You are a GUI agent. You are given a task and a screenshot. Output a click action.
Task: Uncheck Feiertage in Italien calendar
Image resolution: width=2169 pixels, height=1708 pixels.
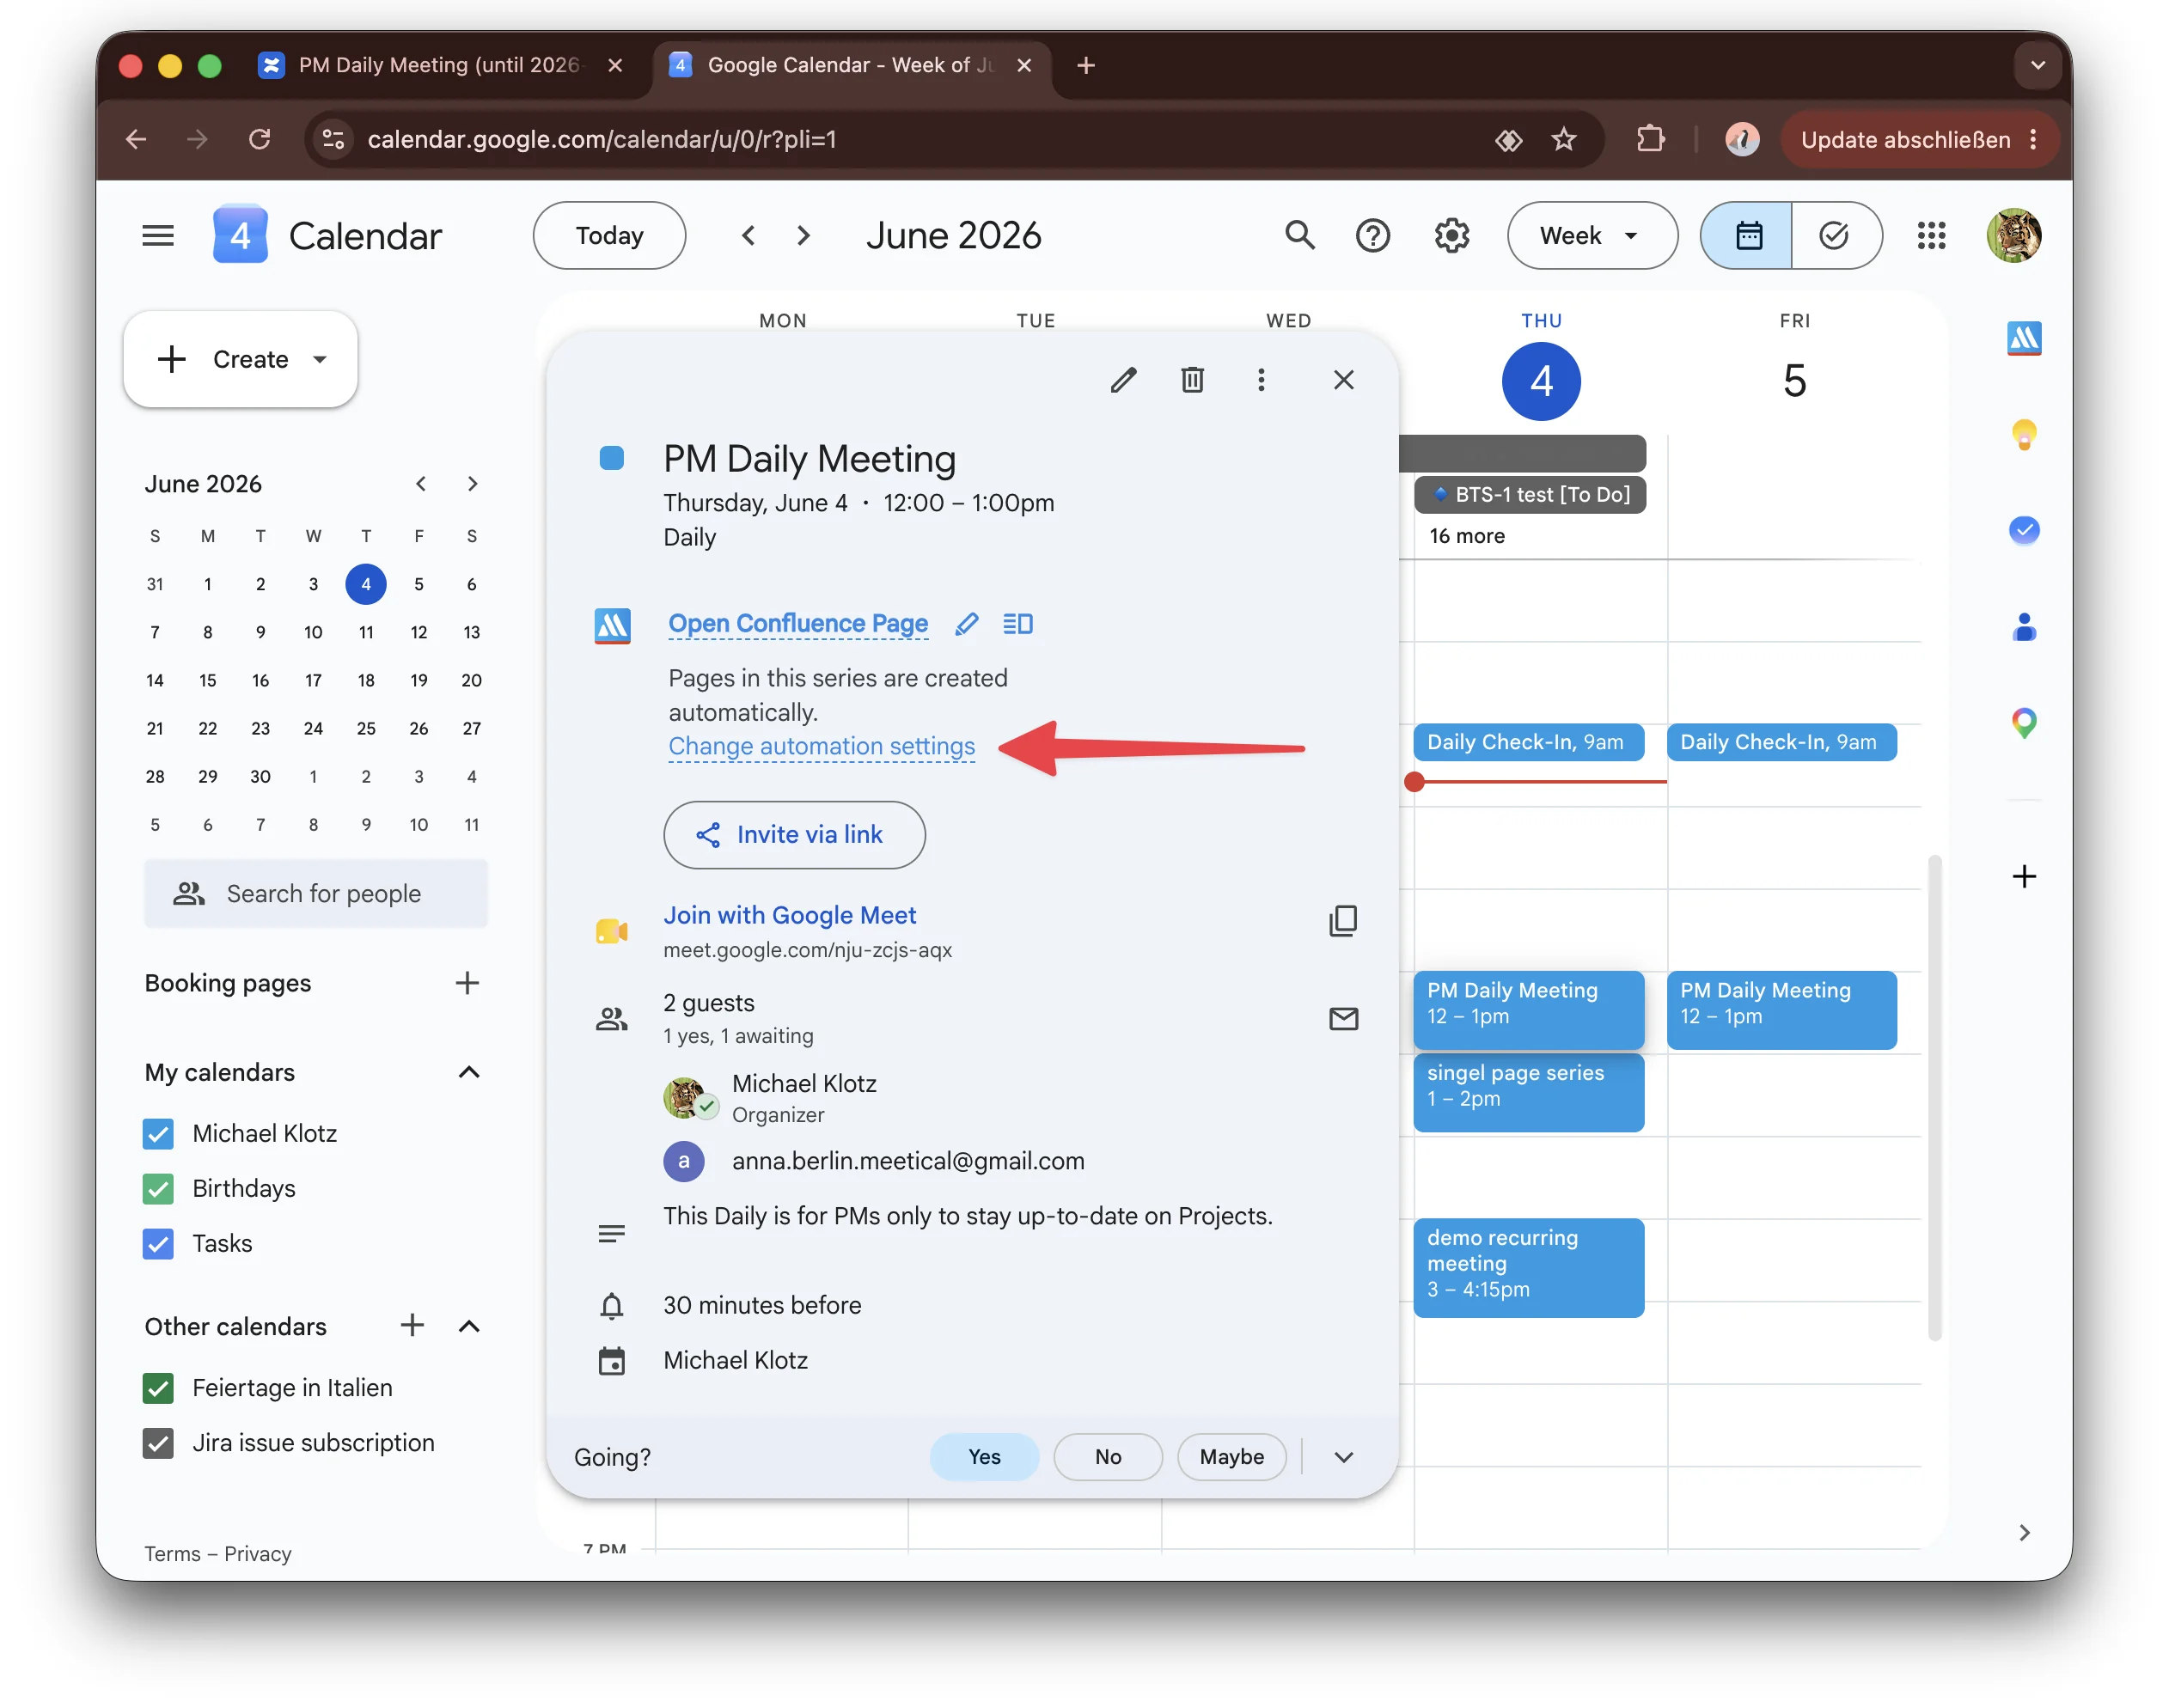coord(158,1388)
